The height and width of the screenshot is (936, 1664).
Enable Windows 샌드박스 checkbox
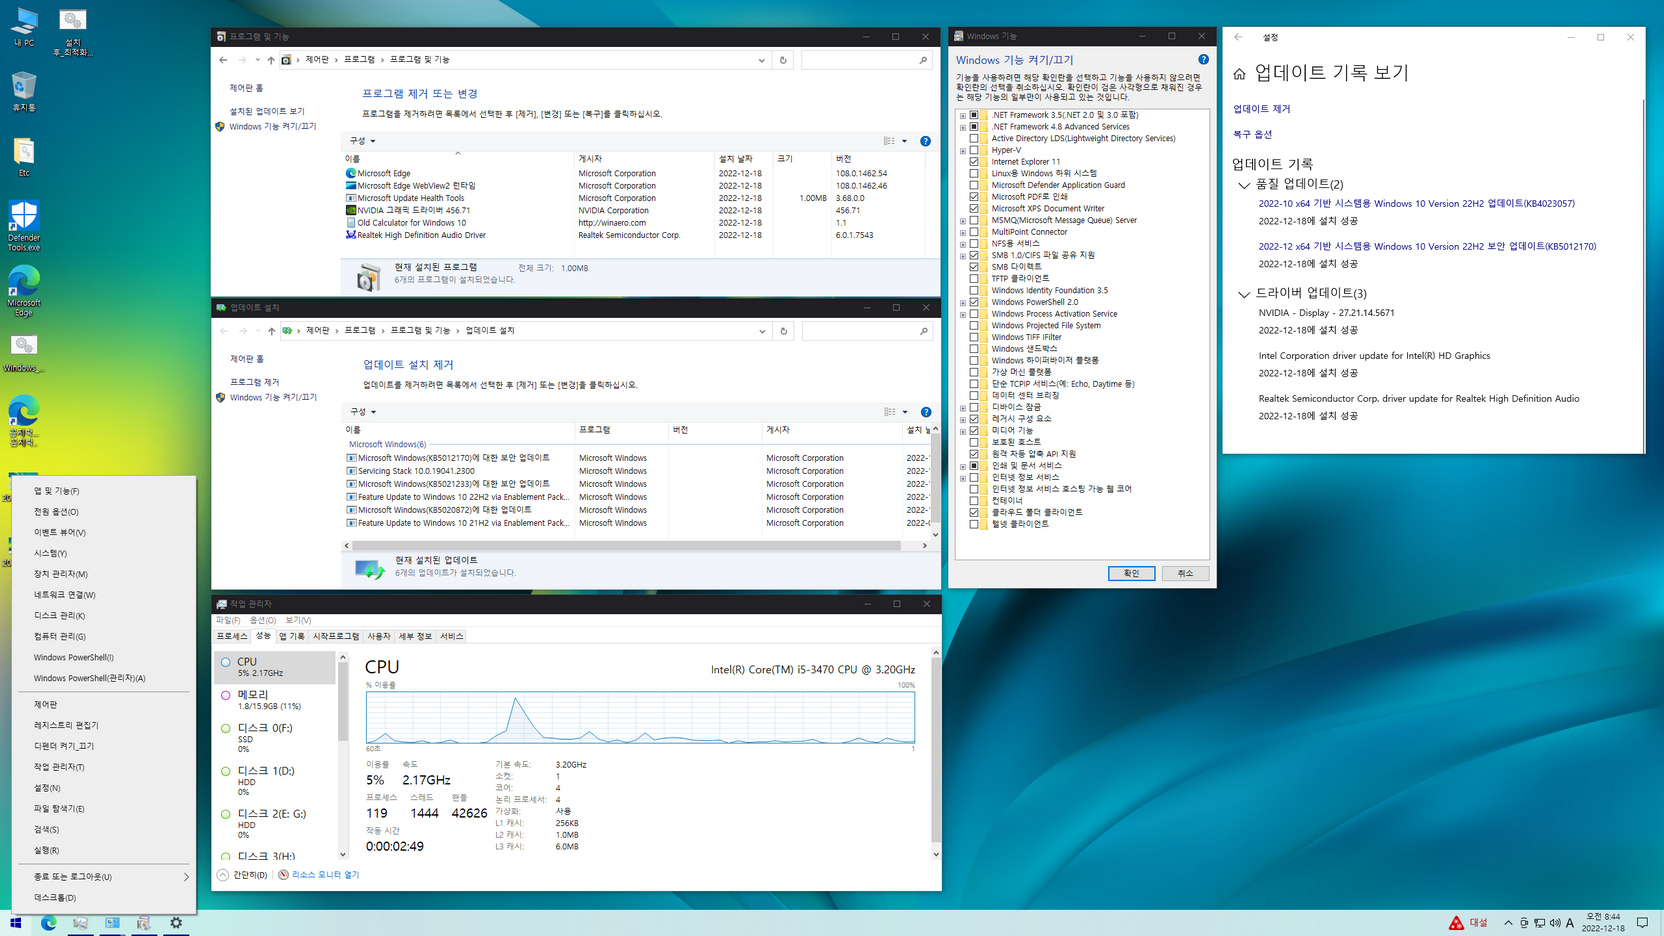974,349
